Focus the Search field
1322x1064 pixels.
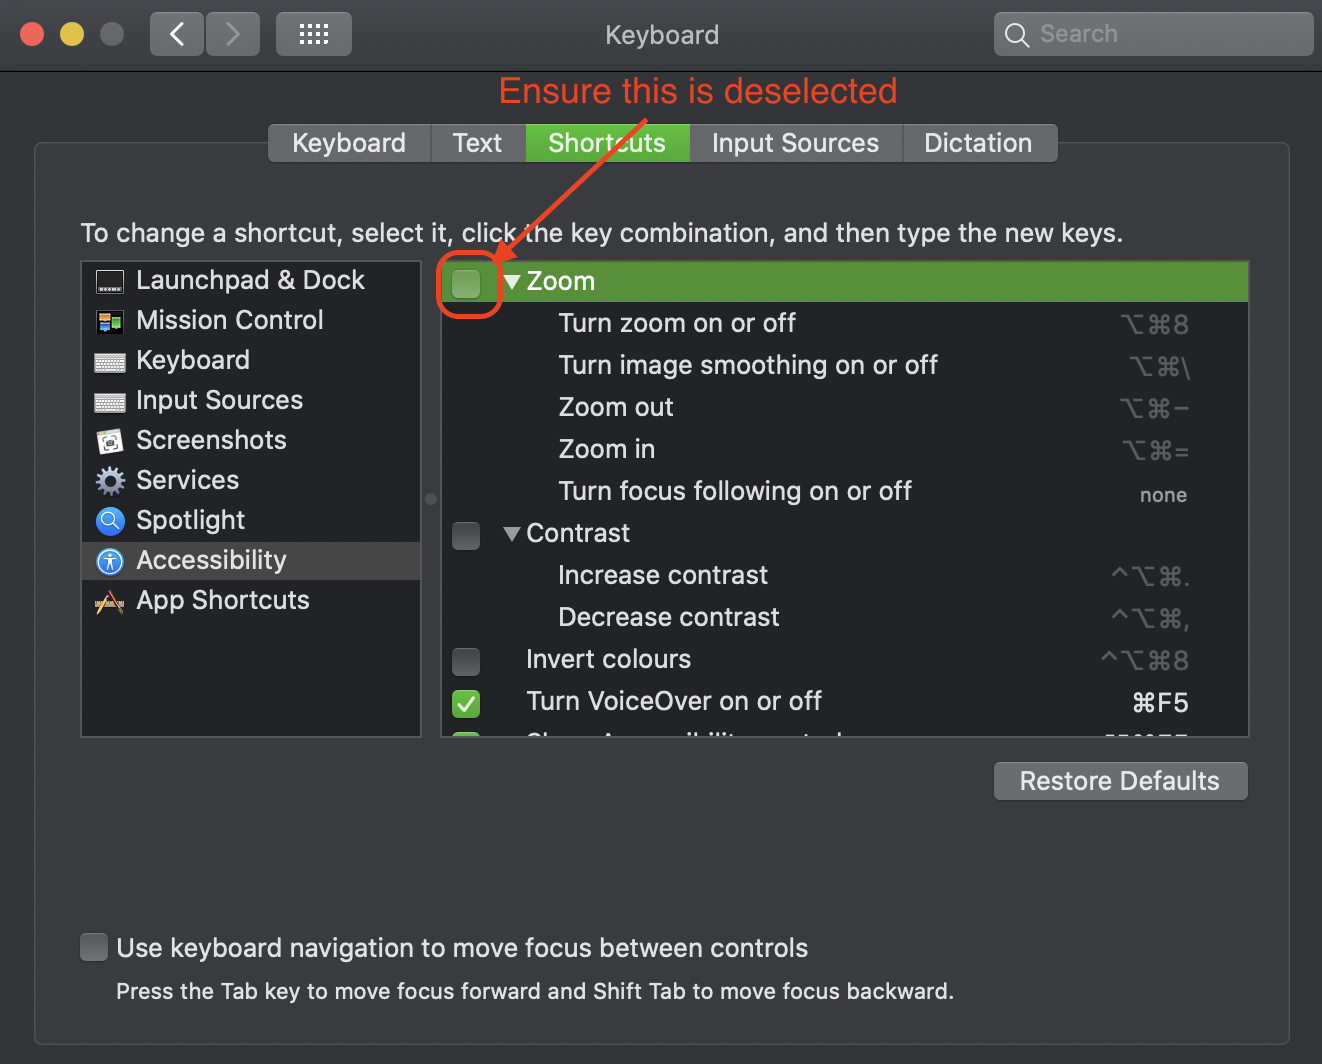click(x=1154, y=34)
